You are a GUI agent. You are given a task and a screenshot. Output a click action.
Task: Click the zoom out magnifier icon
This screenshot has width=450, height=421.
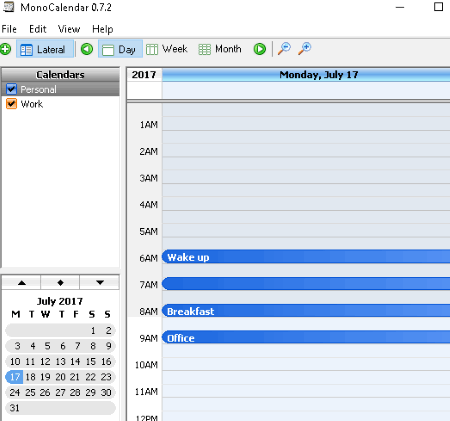tap(284, 49)
